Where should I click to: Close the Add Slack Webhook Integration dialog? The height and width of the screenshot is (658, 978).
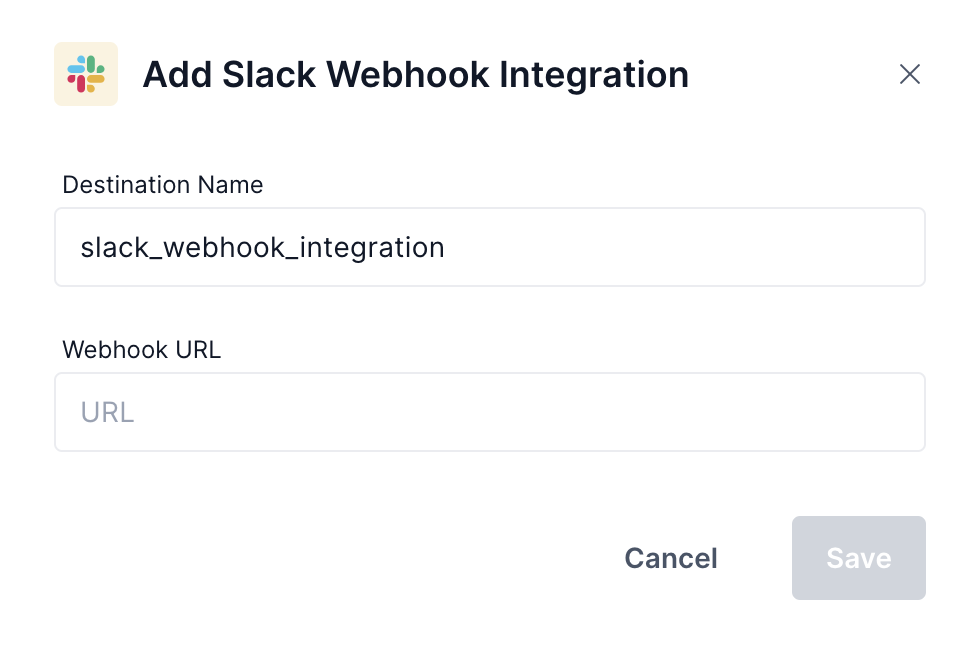909,74
